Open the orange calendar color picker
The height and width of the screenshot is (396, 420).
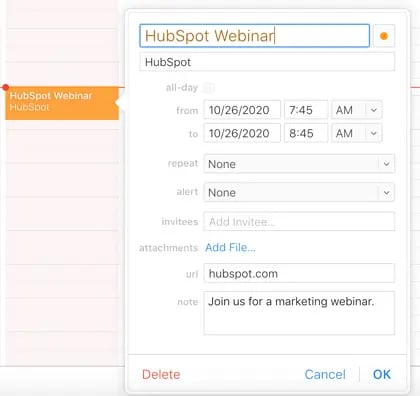tap(384, 36)
